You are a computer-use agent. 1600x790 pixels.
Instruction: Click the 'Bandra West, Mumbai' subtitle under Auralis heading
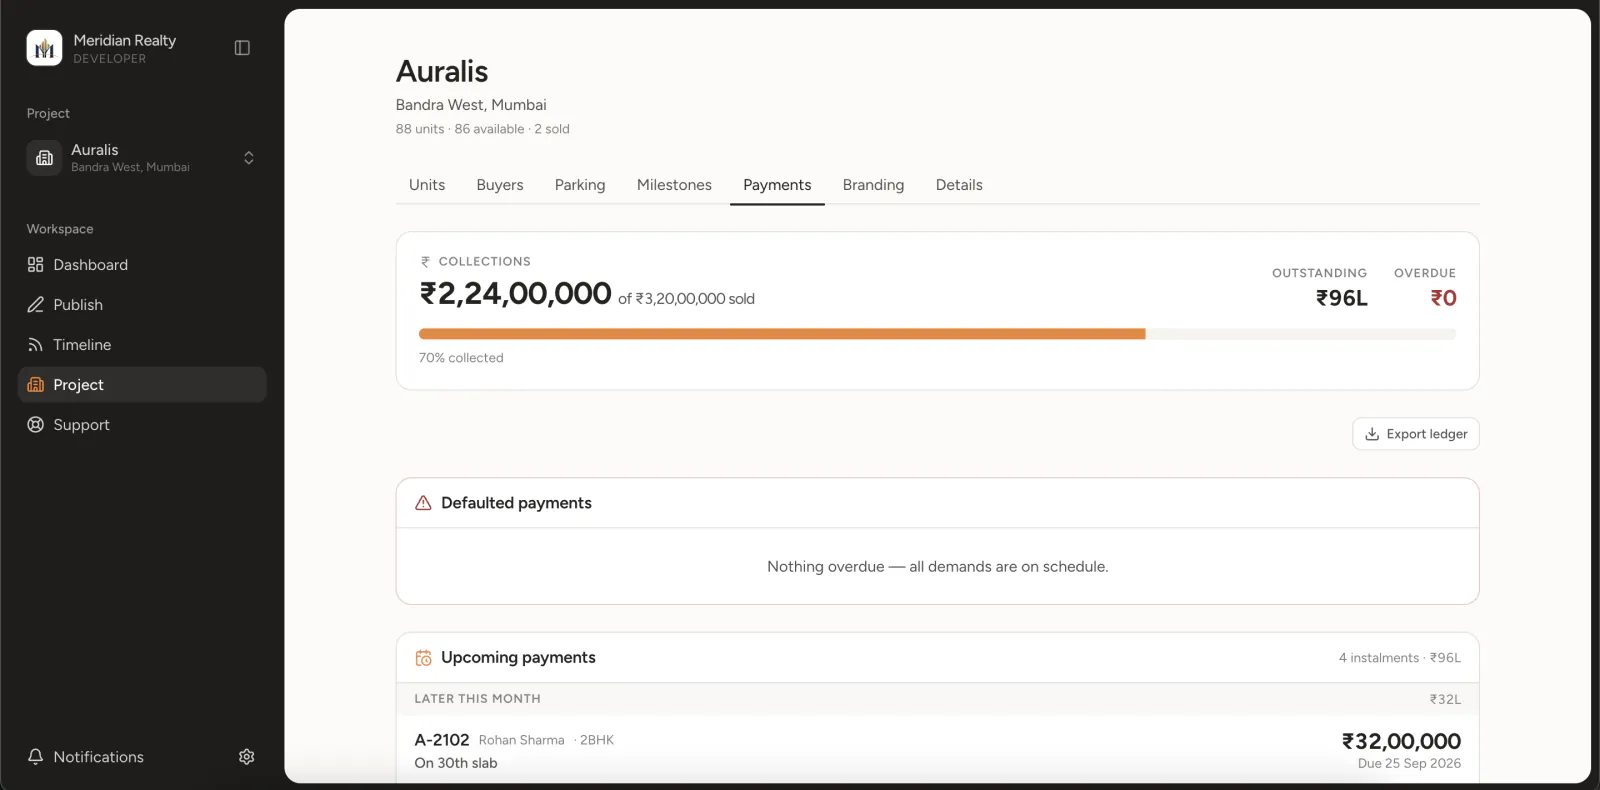(471, 105)
